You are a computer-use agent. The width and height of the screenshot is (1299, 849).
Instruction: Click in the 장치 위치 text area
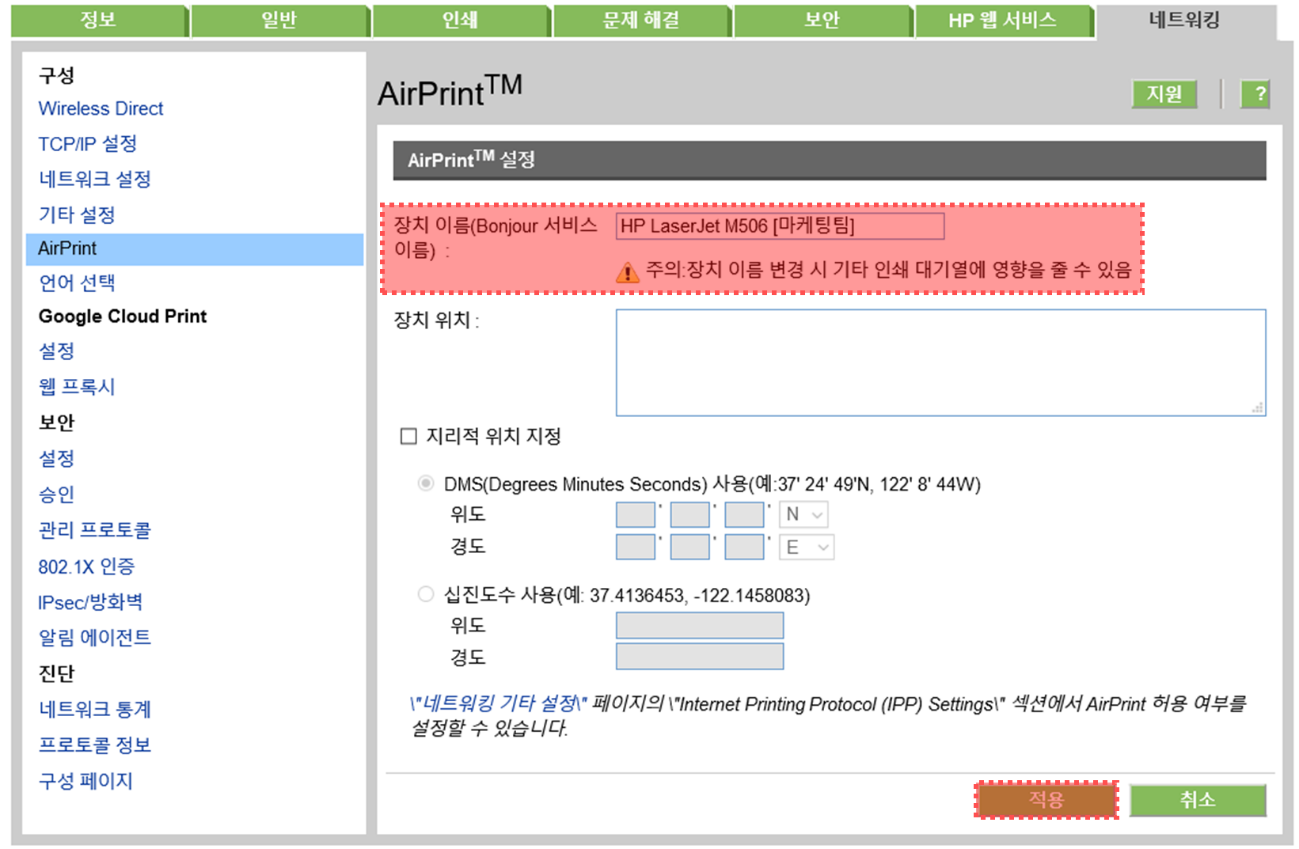coord(941,362)
